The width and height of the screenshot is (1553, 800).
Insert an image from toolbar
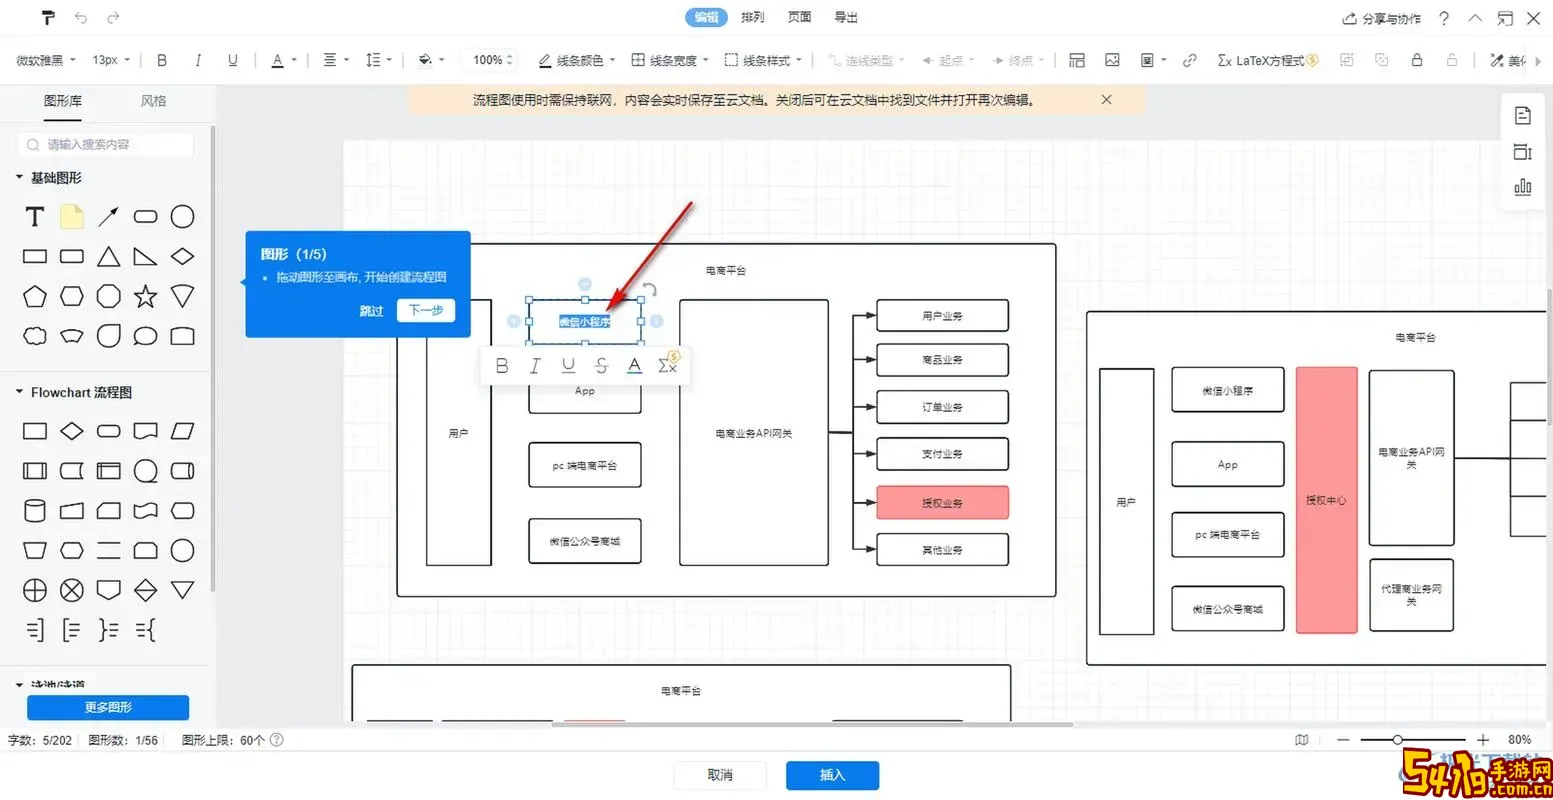tap(1112, 60)
